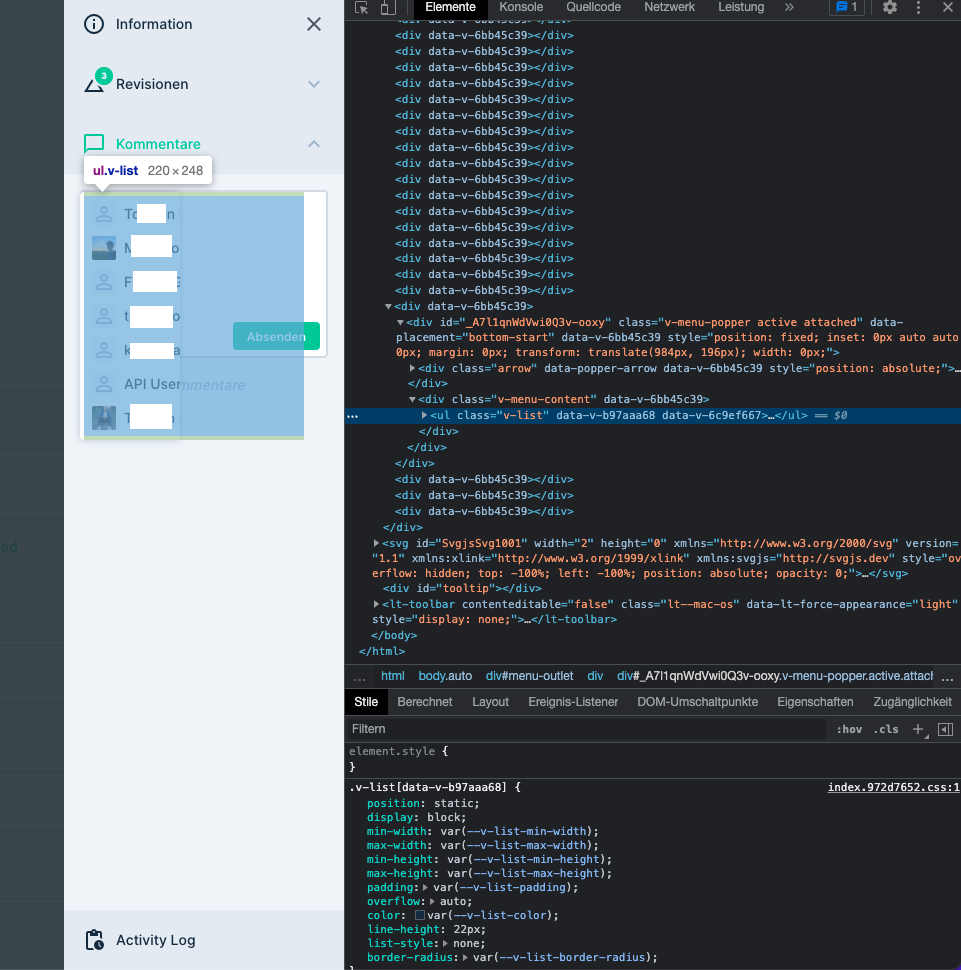The image size is (961, 970).
Task: Close the DevTools panel
Action: pyautogui.click(x=947, y=7)
